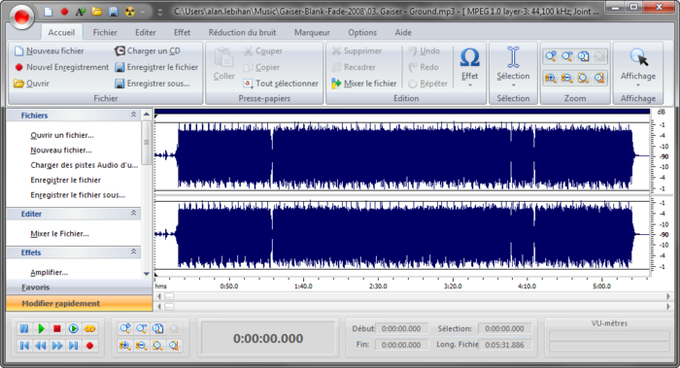
Task: Click the big red record application button
Action: [21, 17]
